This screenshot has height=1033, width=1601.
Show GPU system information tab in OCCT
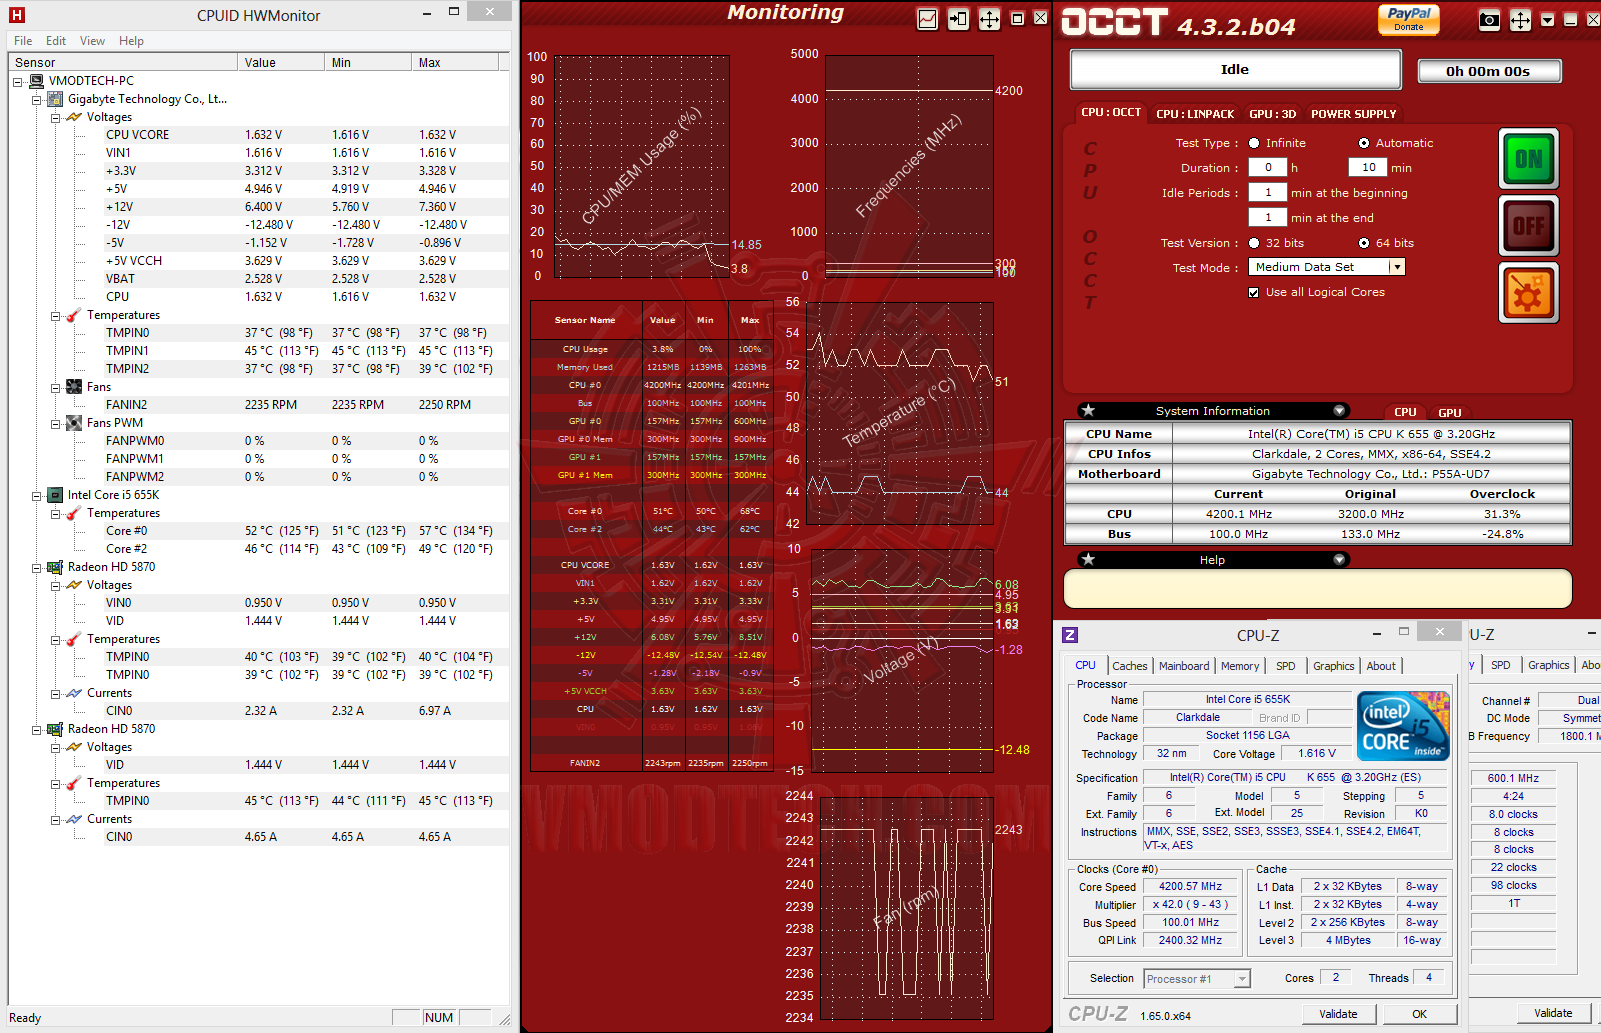[x=1449, y=412]
